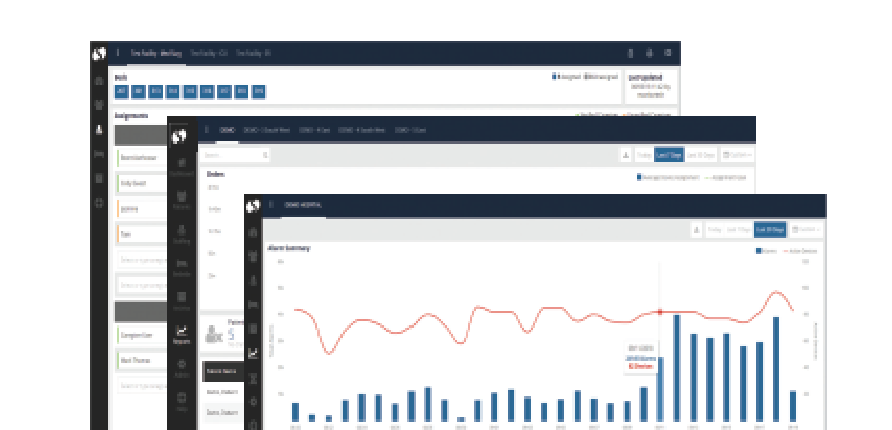Image resolution: width=892 pixels, height=430 pixels.
Task: Open Reports in the middle window sidebar
Action: click(x=182, y=335)
